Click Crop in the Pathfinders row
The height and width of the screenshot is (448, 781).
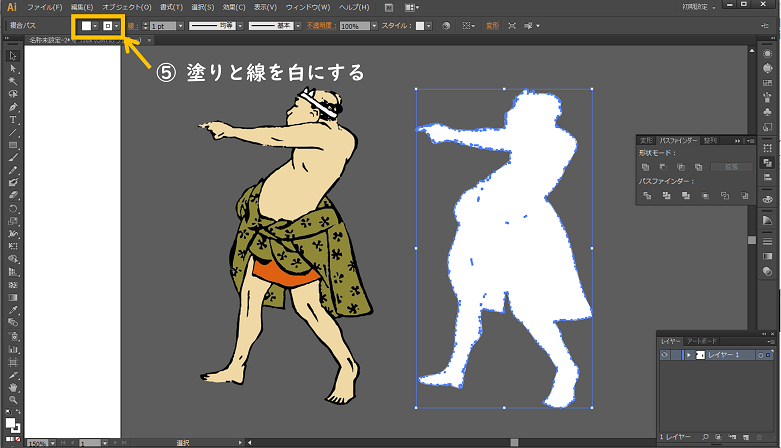click(705, 196)
